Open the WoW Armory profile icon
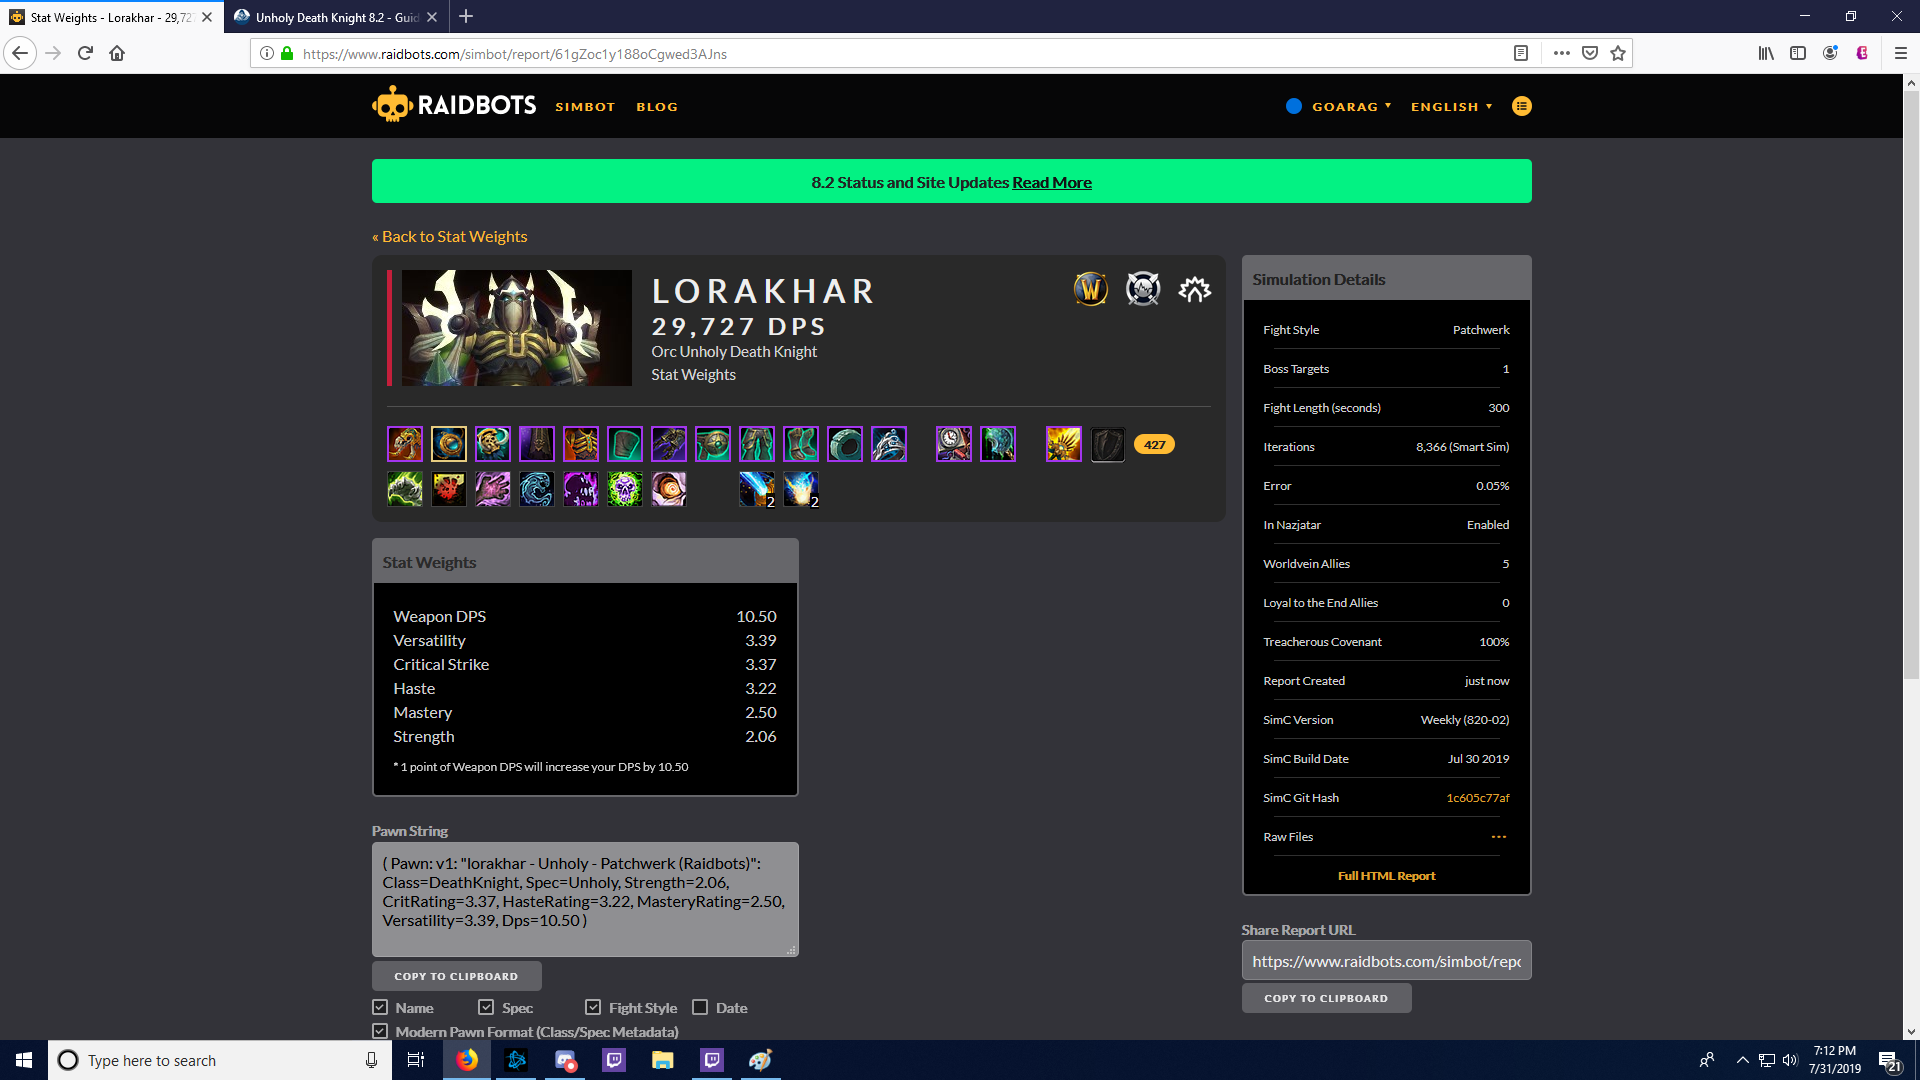The height and width of the screenshot is (1080, 1920). pos(1091,289)
